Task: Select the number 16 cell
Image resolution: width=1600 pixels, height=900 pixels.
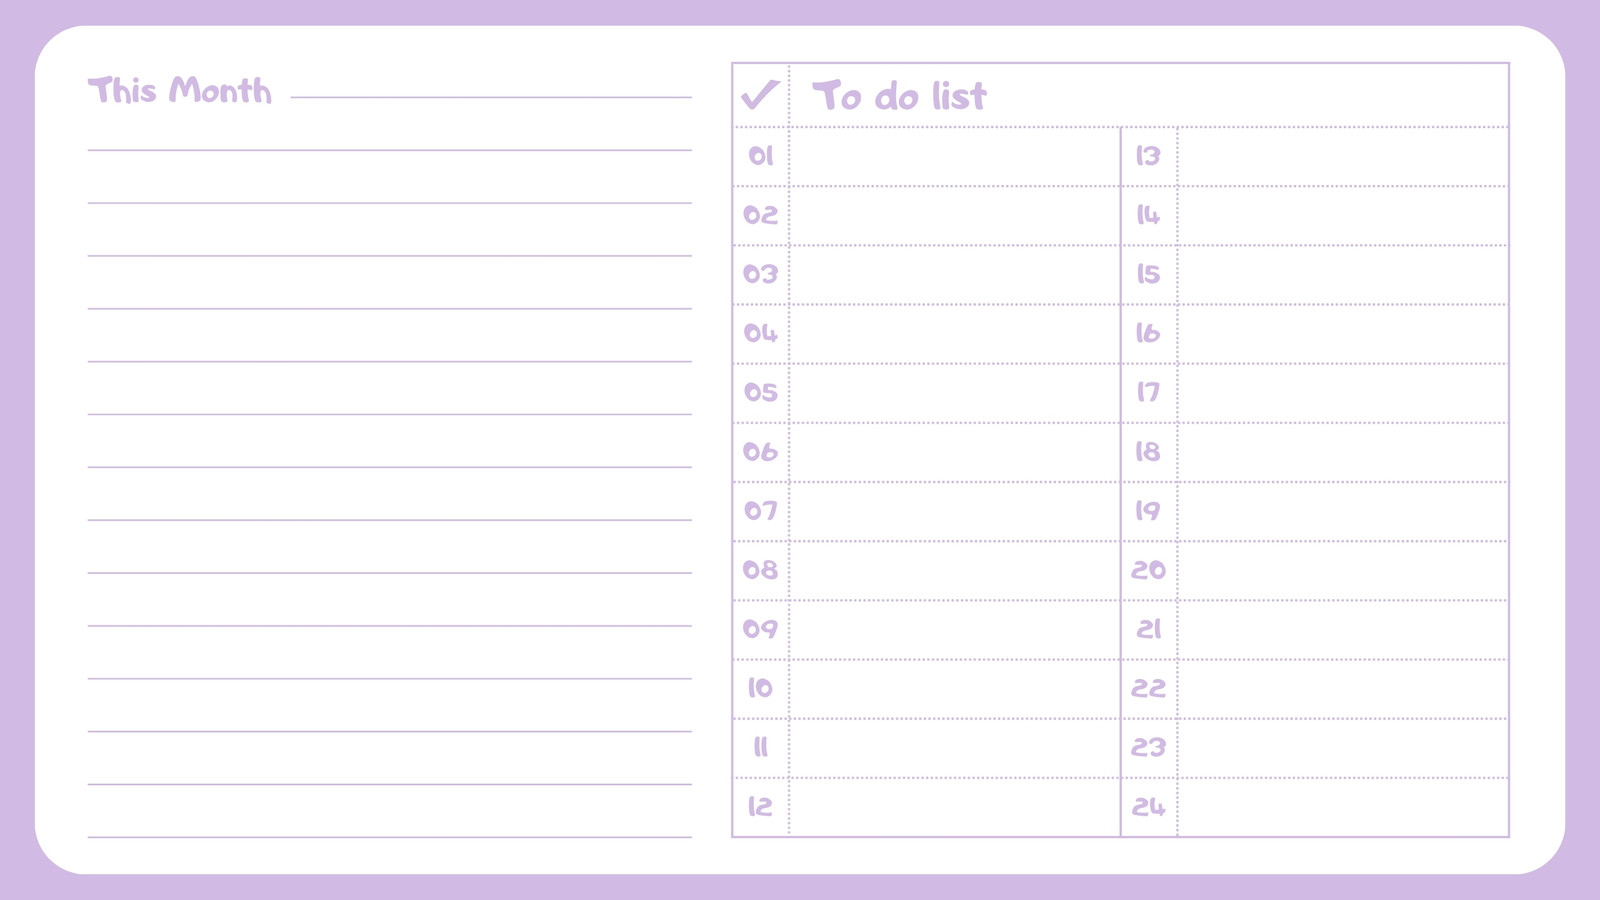Action: click(x=1149, y=334)
